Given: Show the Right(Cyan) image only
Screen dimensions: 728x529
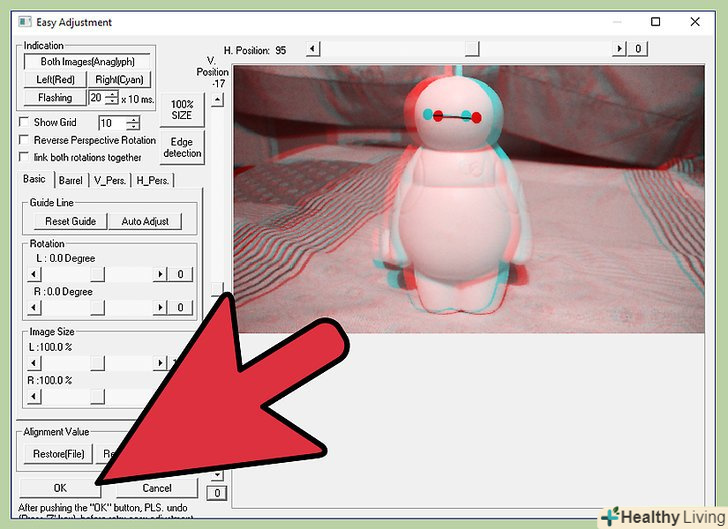Looking at the screenshot, I should pyautogui.click(x=119, y=80).
